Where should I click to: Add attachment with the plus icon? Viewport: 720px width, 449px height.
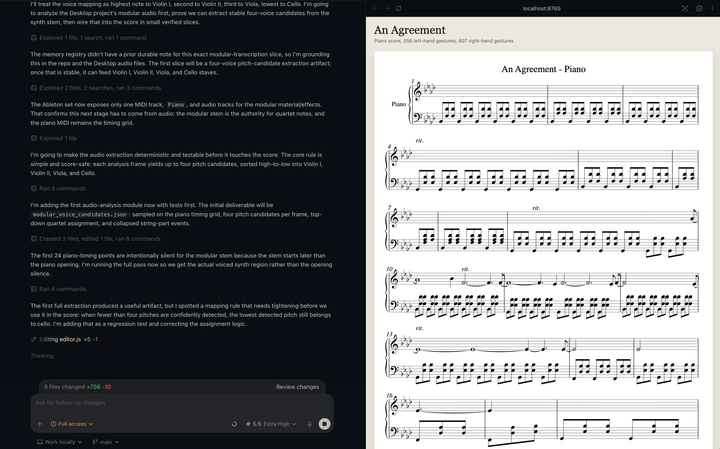point(39,424)
